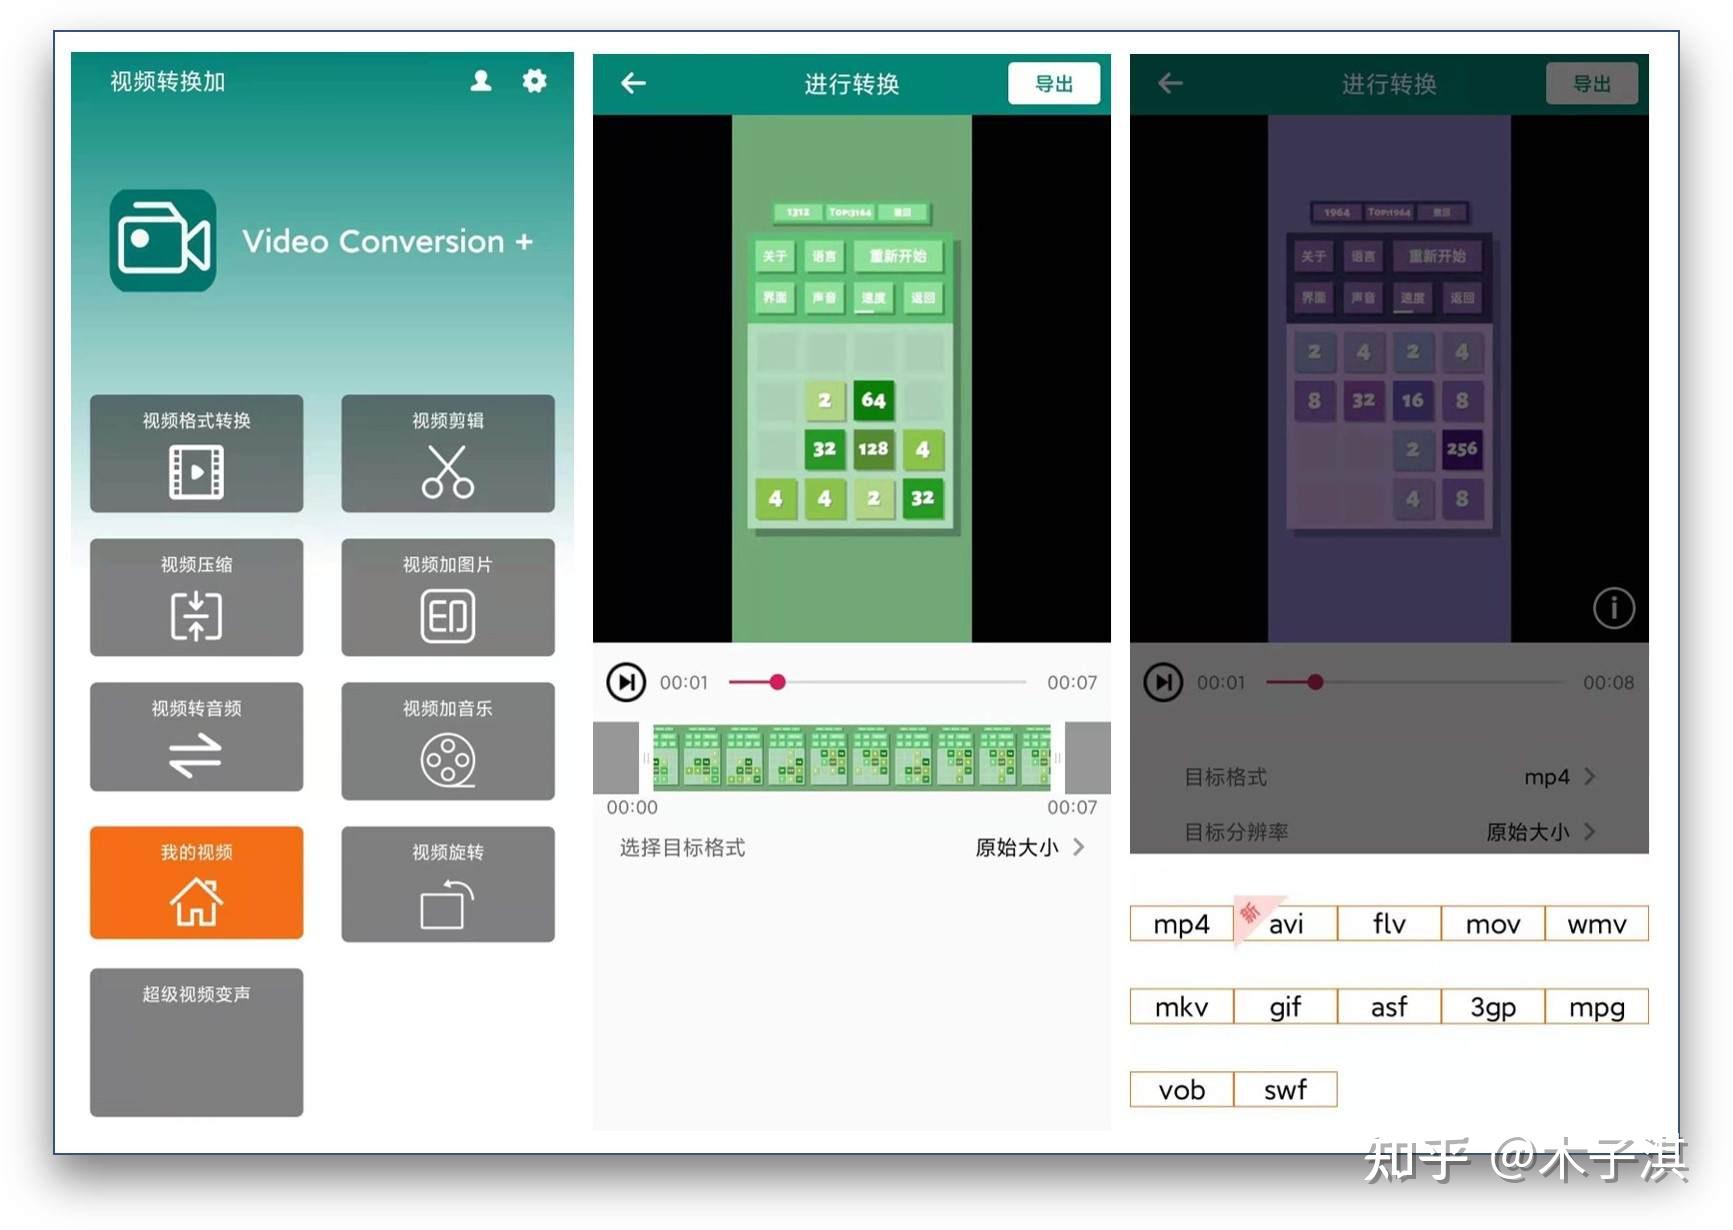1733x1230 pixels.
Task: Select flv format option
Action: coord(1389,923)
